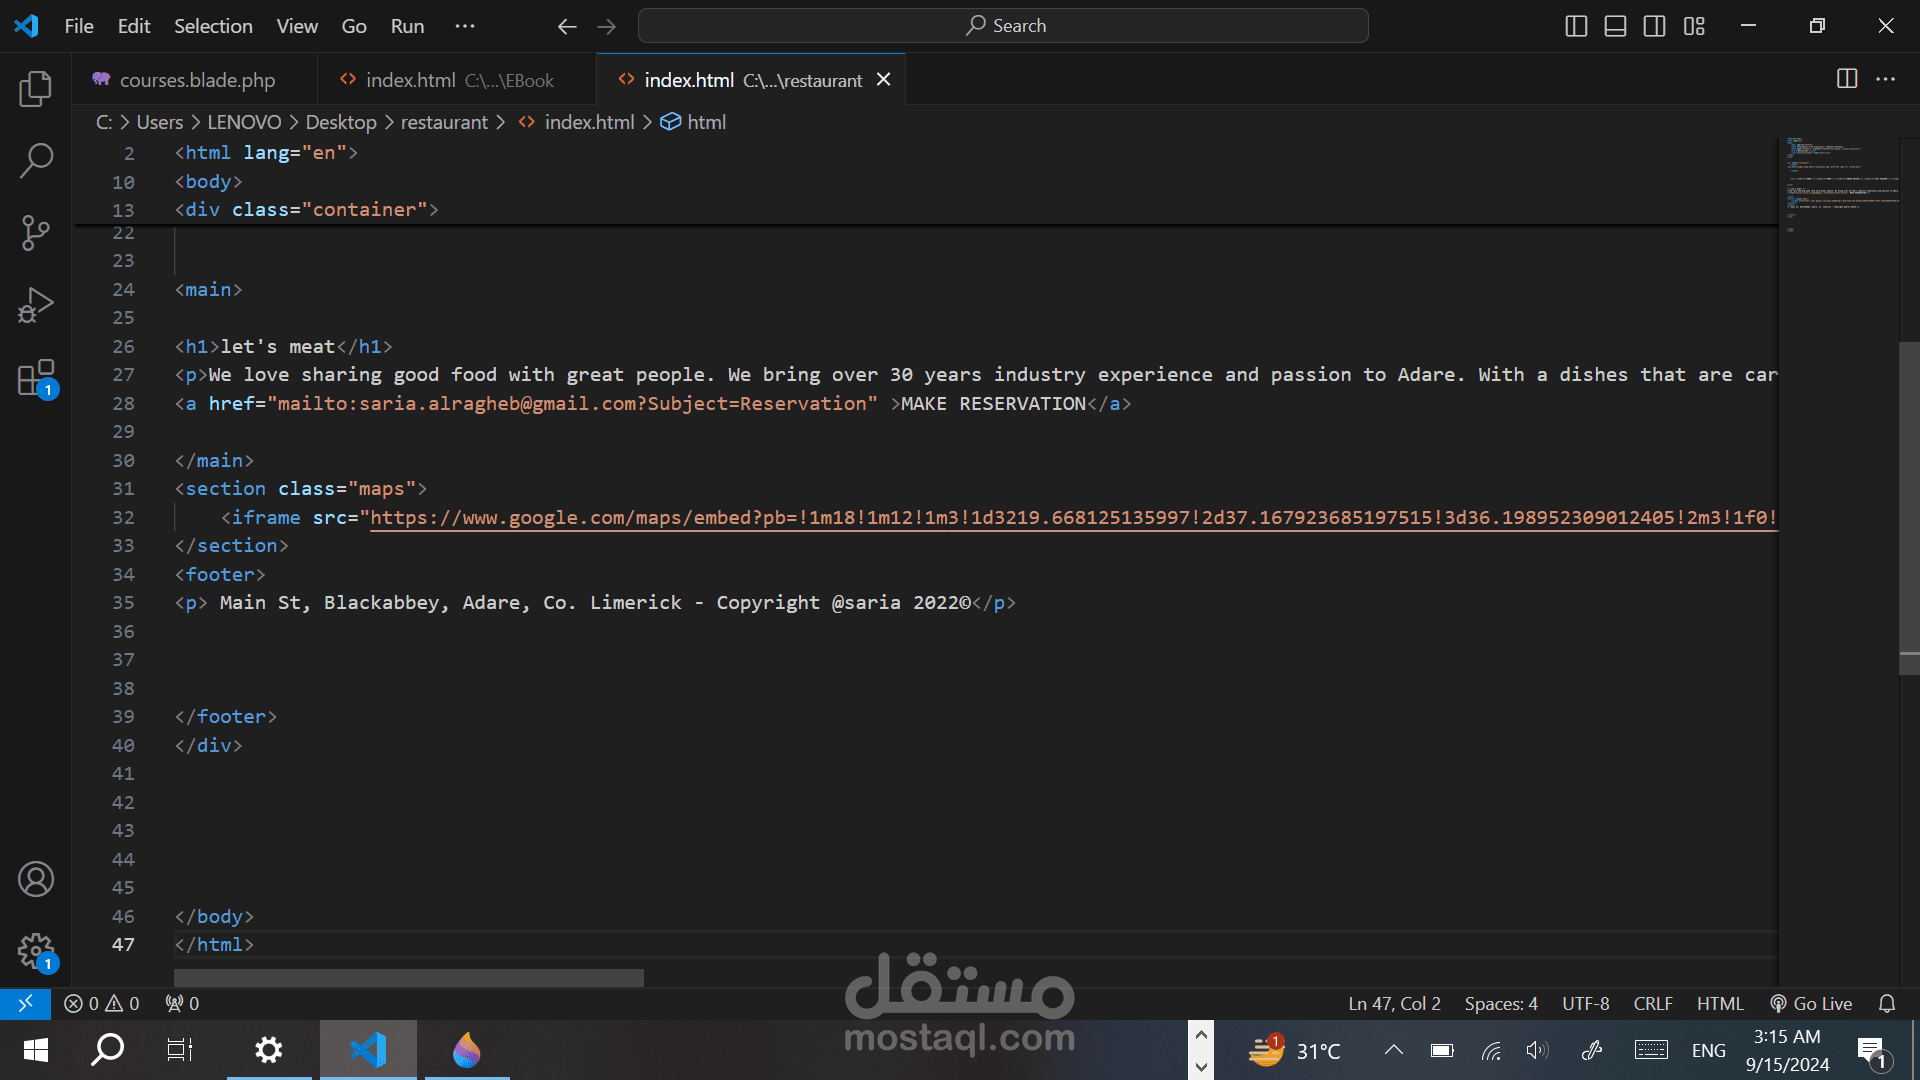Toggle the bottom panel layout button

click(1615, 26)
